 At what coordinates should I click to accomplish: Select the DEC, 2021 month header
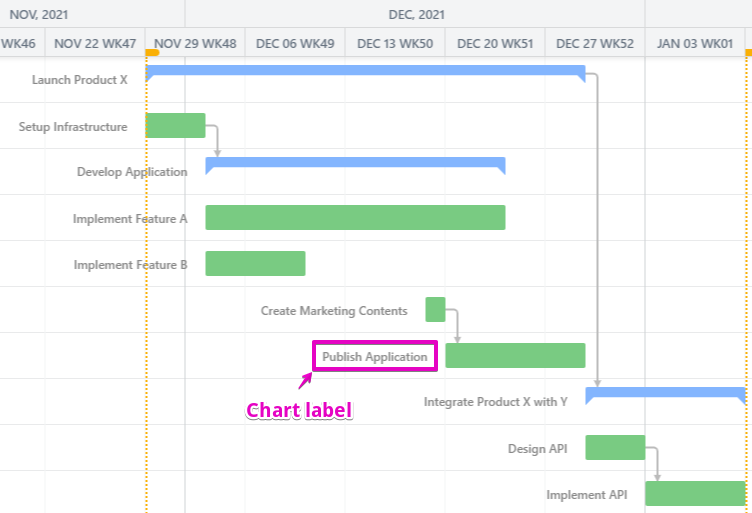click(x=417, y=14)
